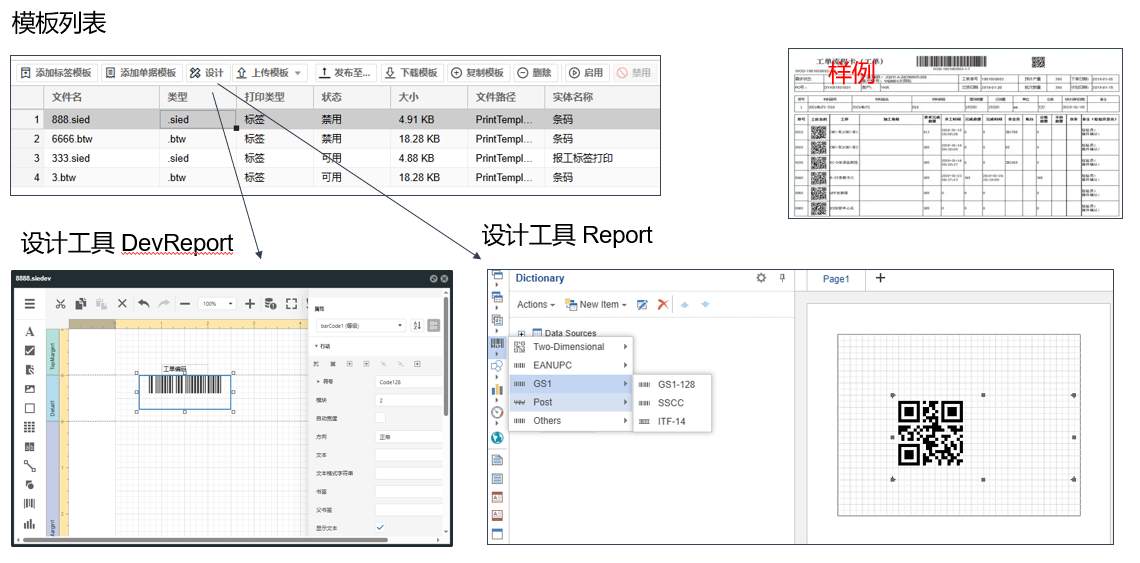
Task: Collapse the 行动 section in properties
Action: click(x=317, y=346)
